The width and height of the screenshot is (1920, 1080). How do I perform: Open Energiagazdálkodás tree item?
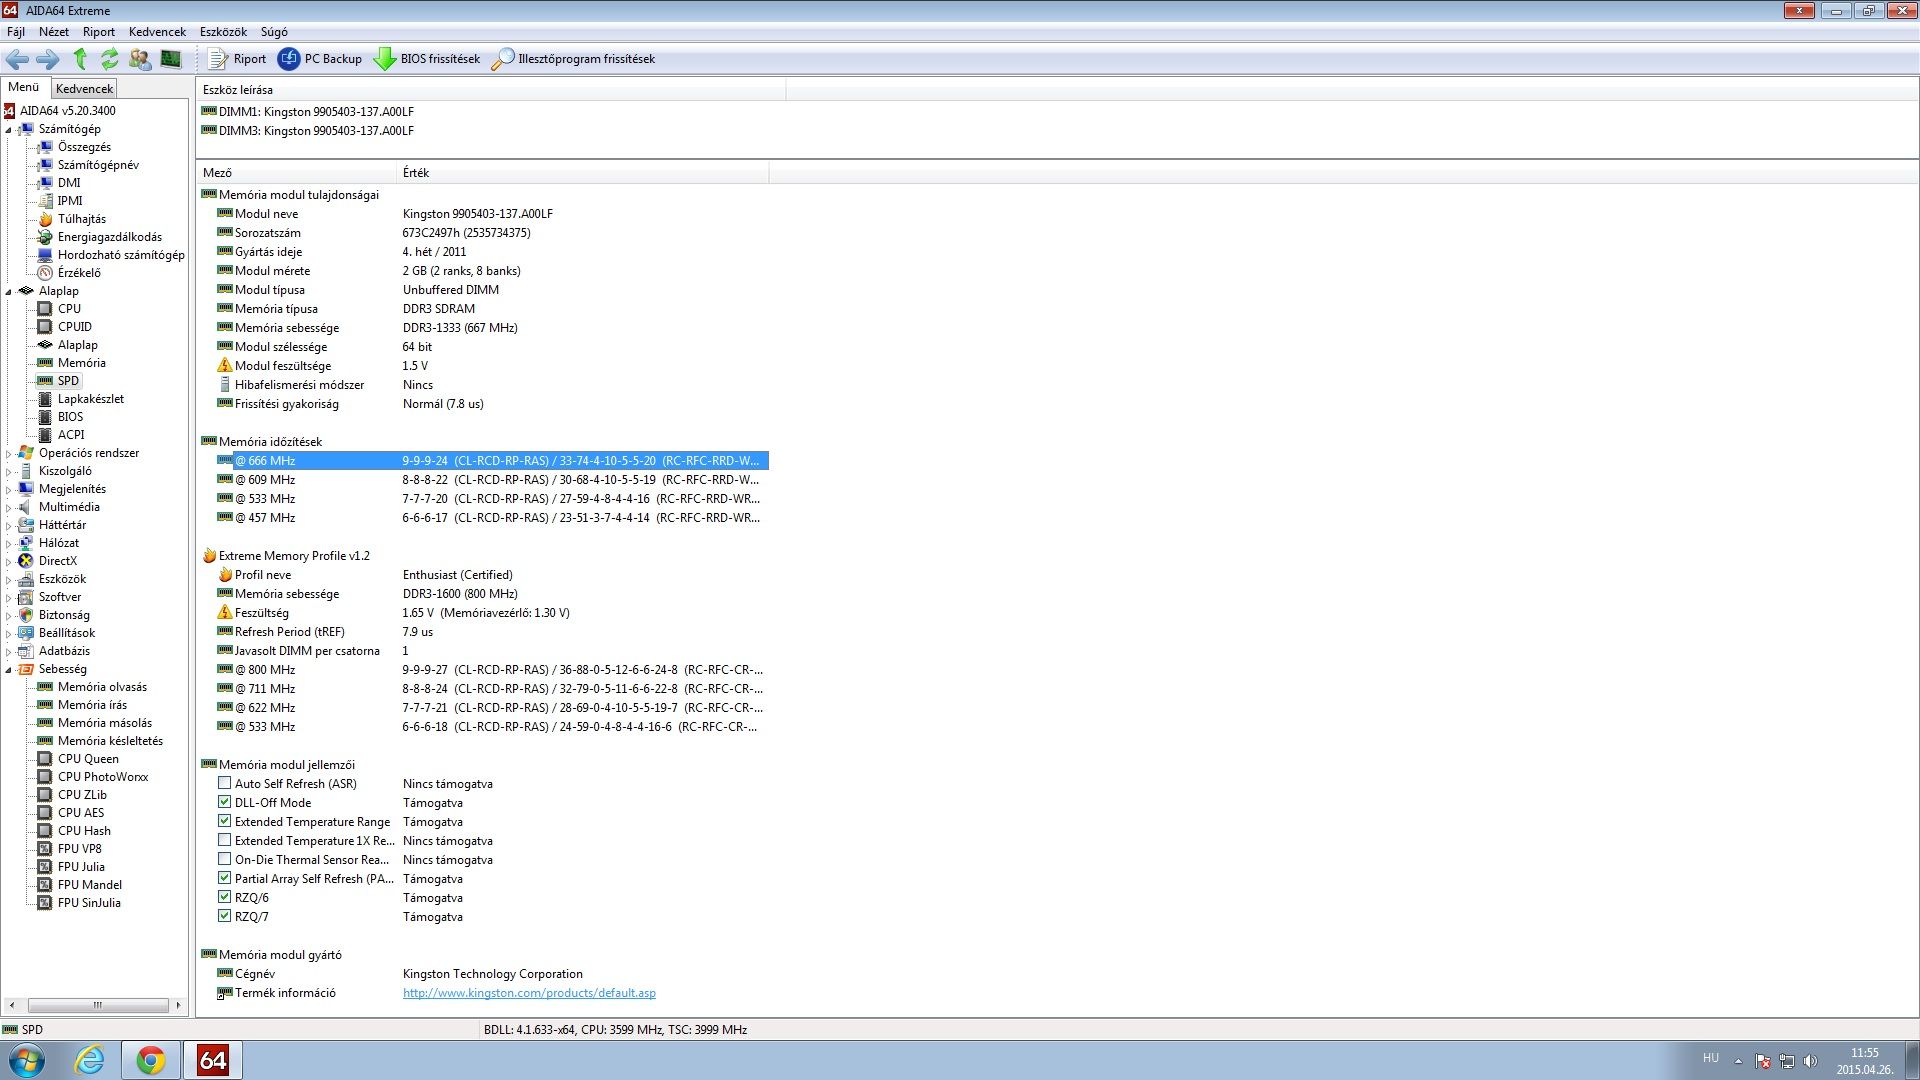pyautogui.click(x=109, y=237)
